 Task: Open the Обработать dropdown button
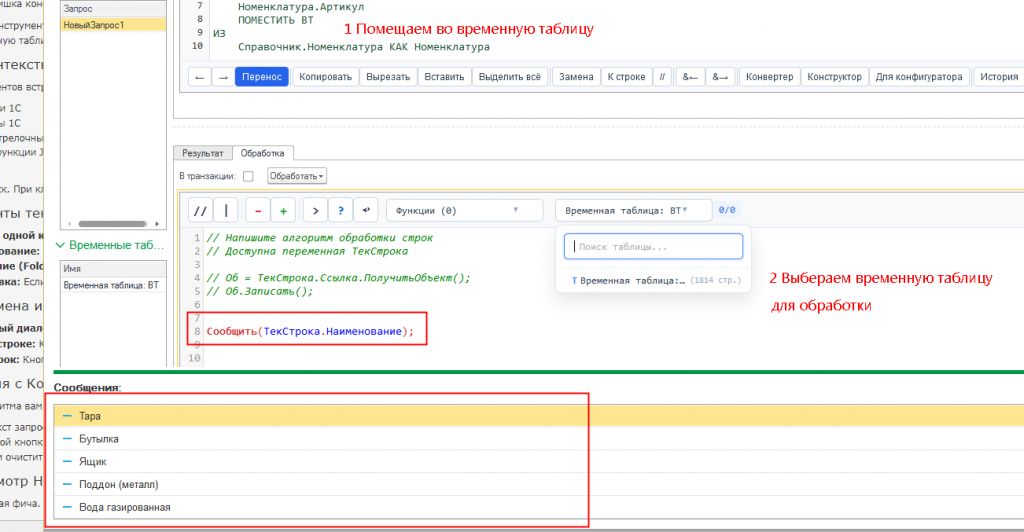point(296,176)
